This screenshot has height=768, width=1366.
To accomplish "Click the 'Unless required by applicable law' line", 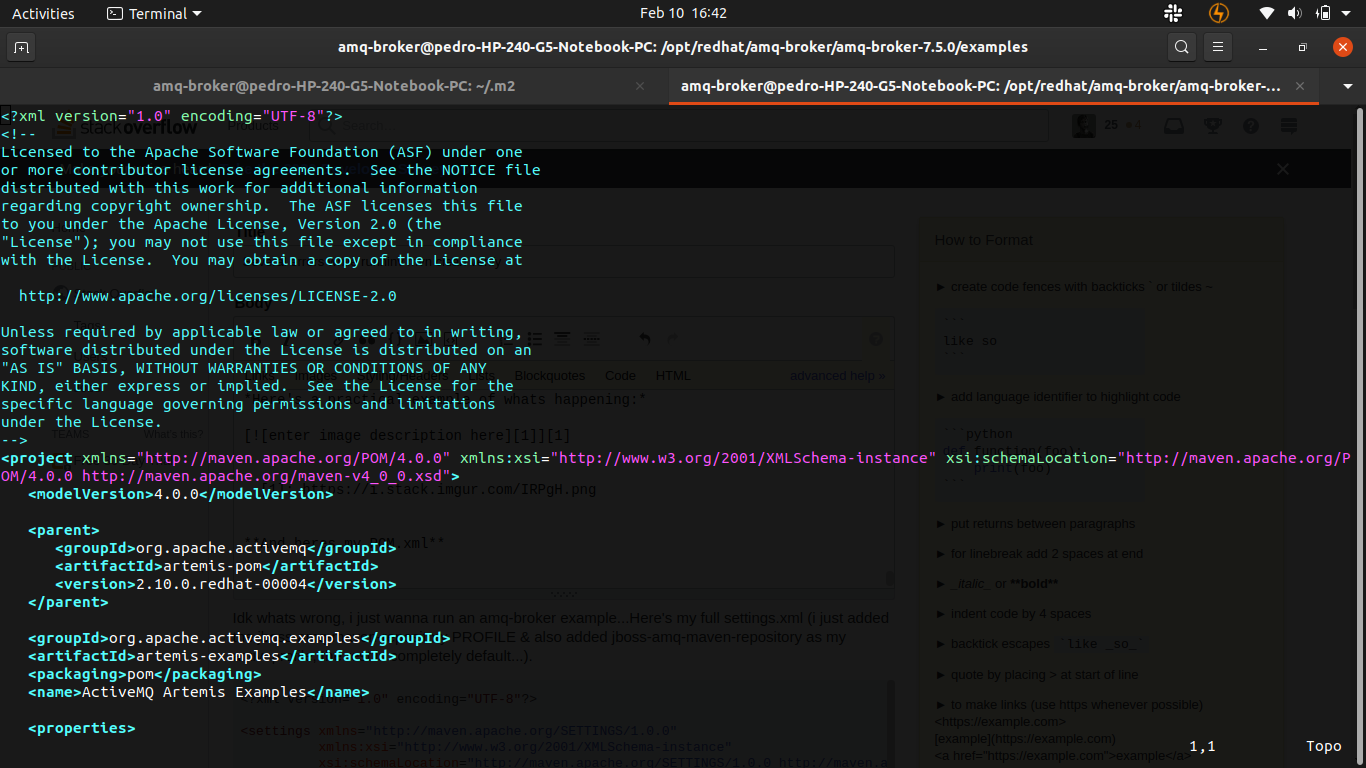I will [x=262, y=332].
